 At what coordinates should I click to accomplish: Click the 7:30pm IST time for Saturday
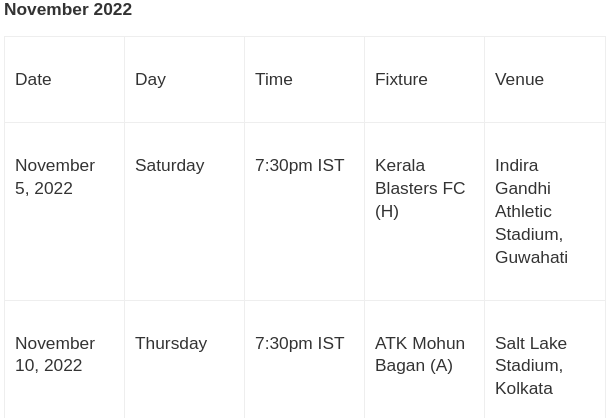[x=299, y=165]
